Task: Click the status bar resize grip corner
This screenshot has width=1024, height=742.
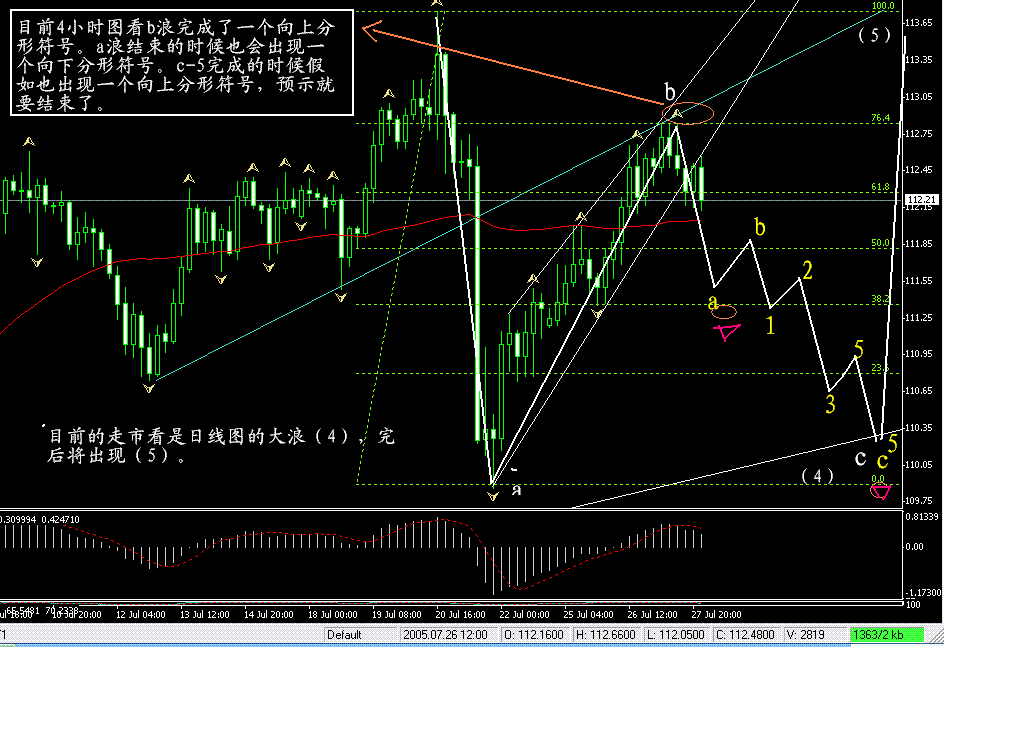Action: coord(936,635)
